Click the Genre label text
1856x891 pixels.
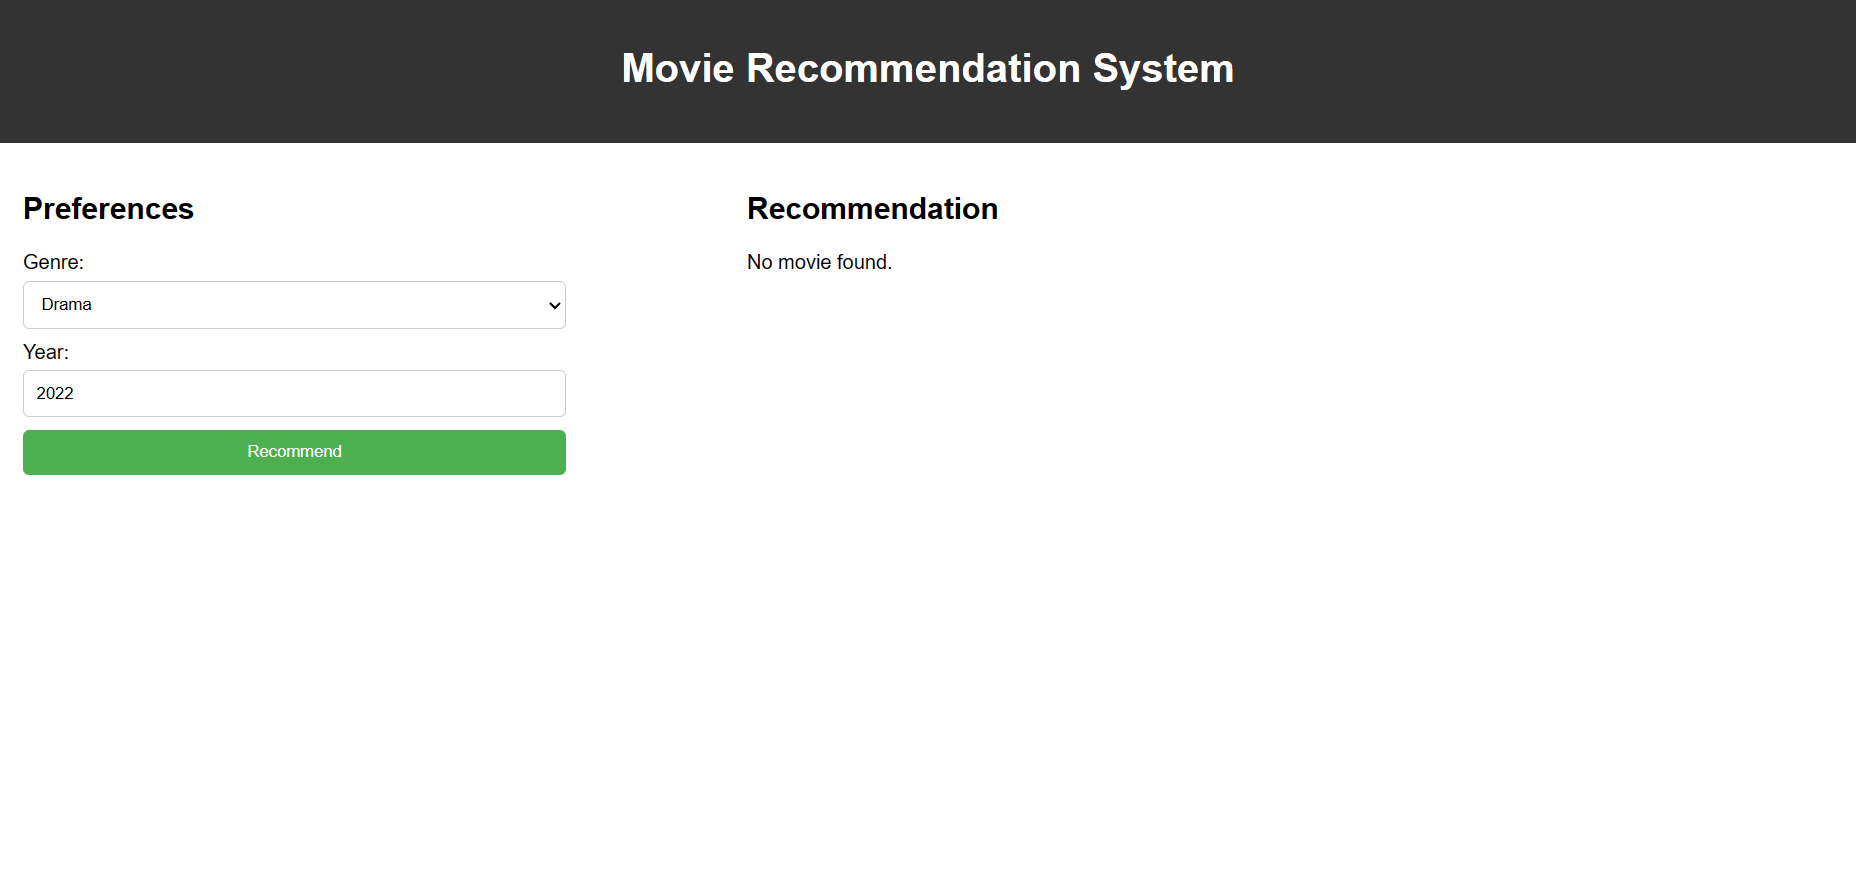tap(53, 262)
